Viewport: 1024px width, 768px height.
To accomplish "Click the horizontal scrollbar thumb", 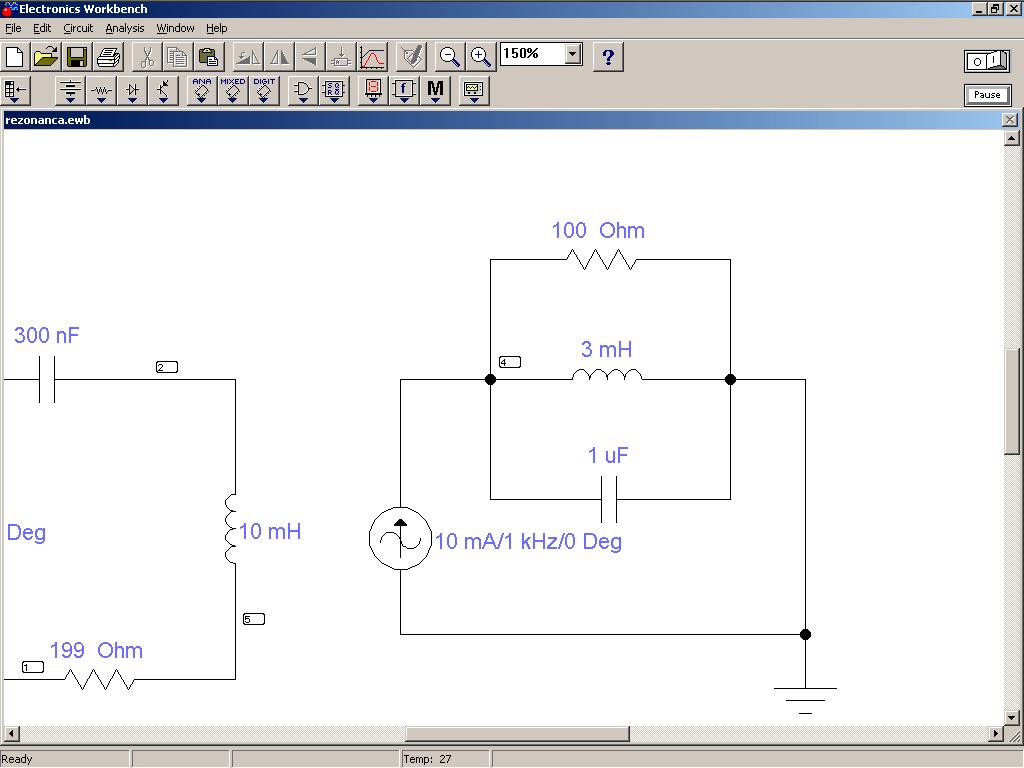I will (x=517, y=733).
